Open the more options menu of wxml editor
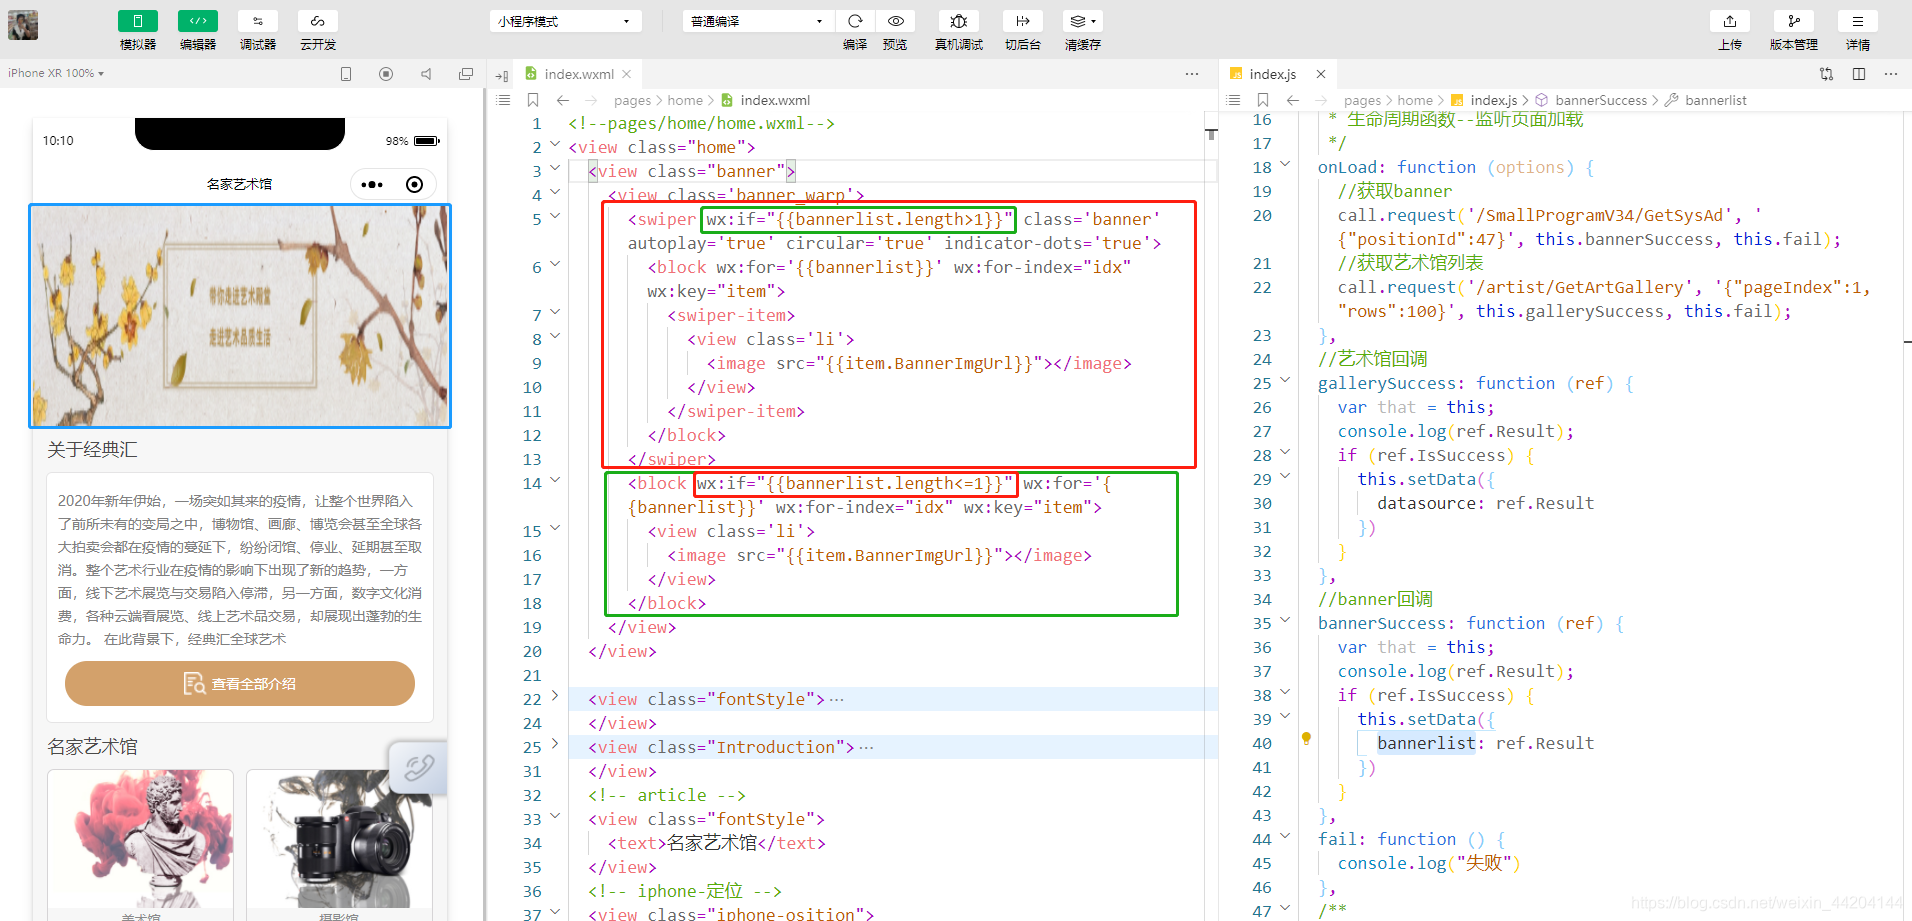This screenshot has height=921, width=1912. [x=1192, y=74]
